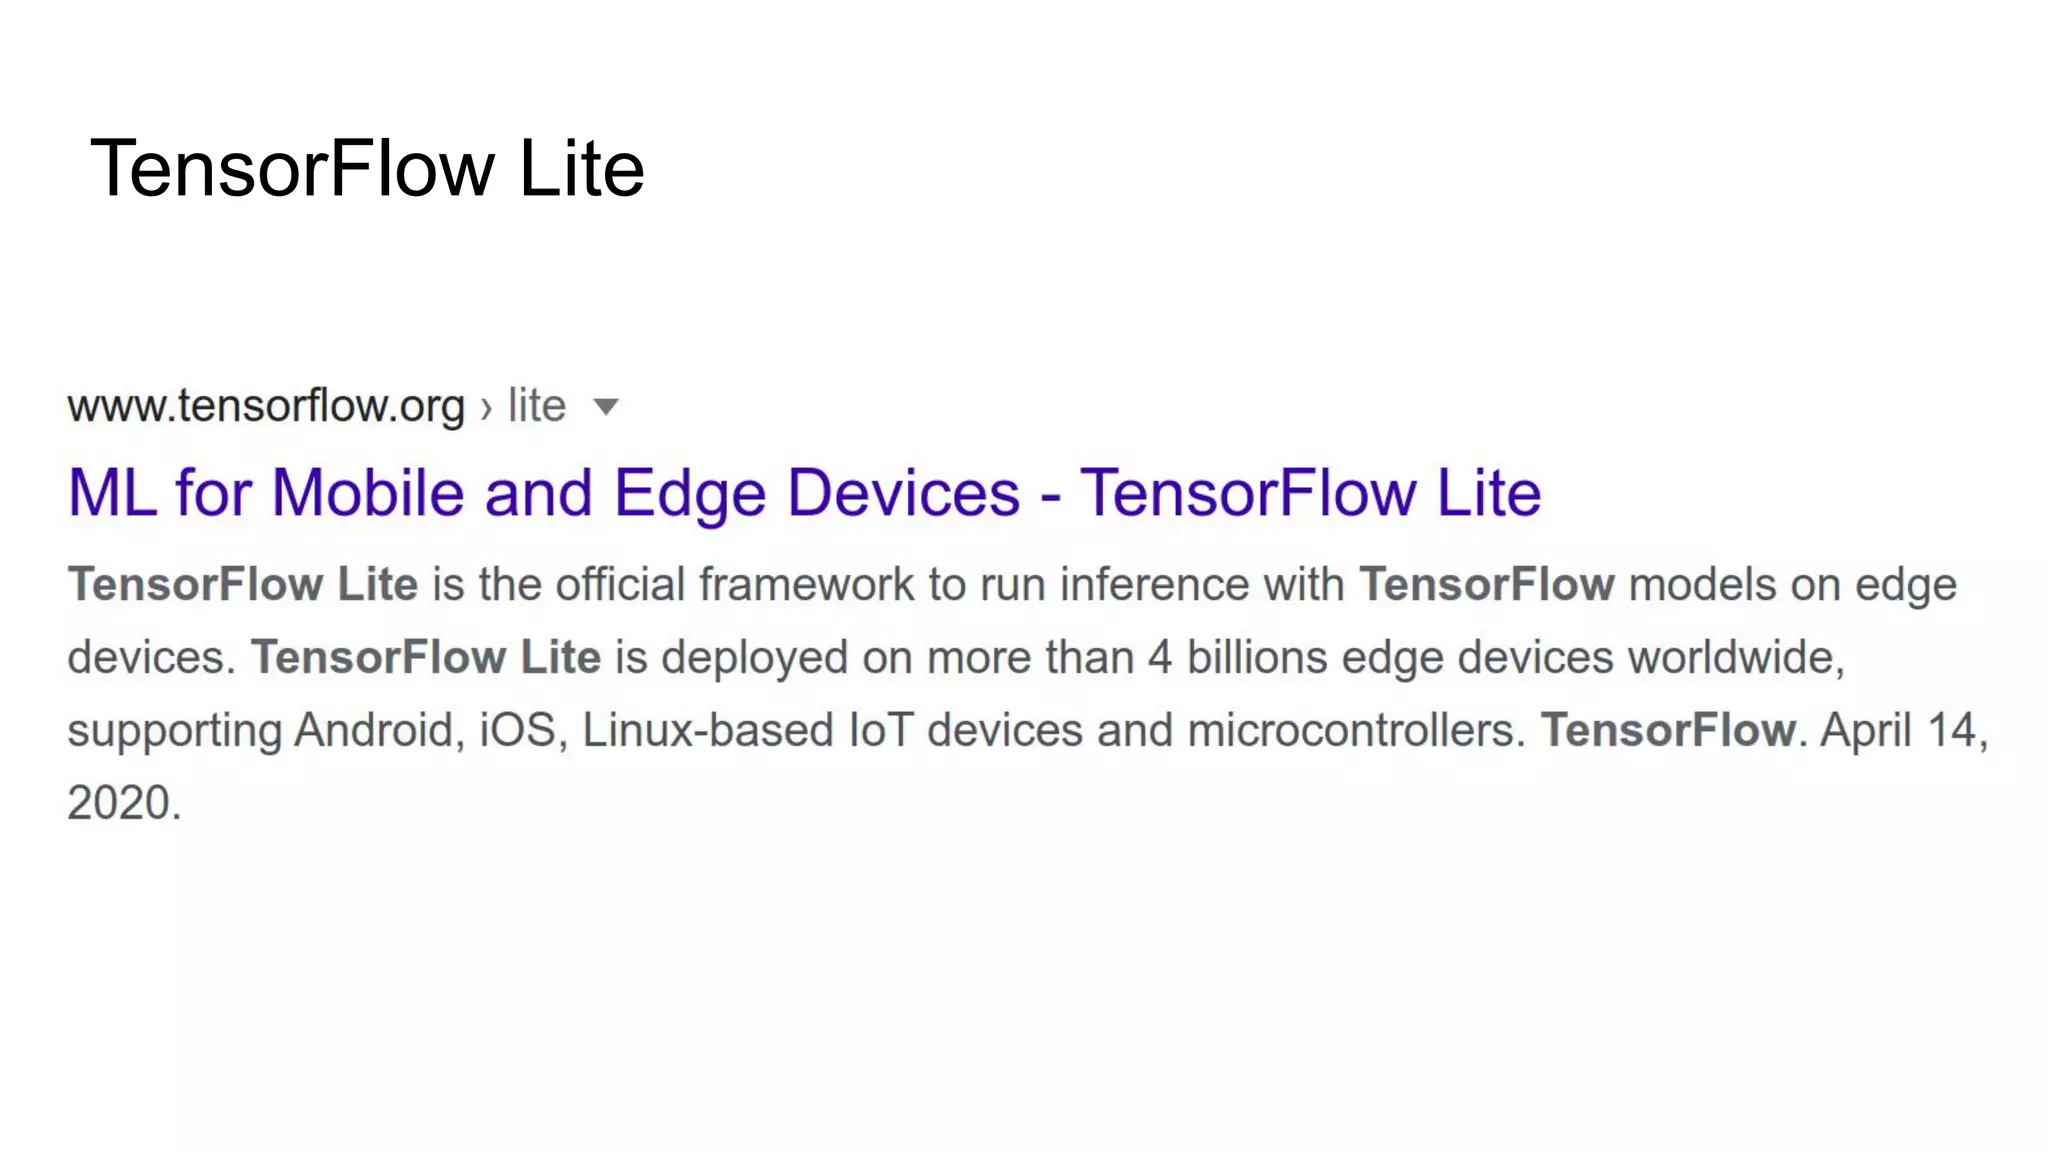Click the bold TensorFlow before April 14
The image size is (2048, 1152).
pos(1669,730)
